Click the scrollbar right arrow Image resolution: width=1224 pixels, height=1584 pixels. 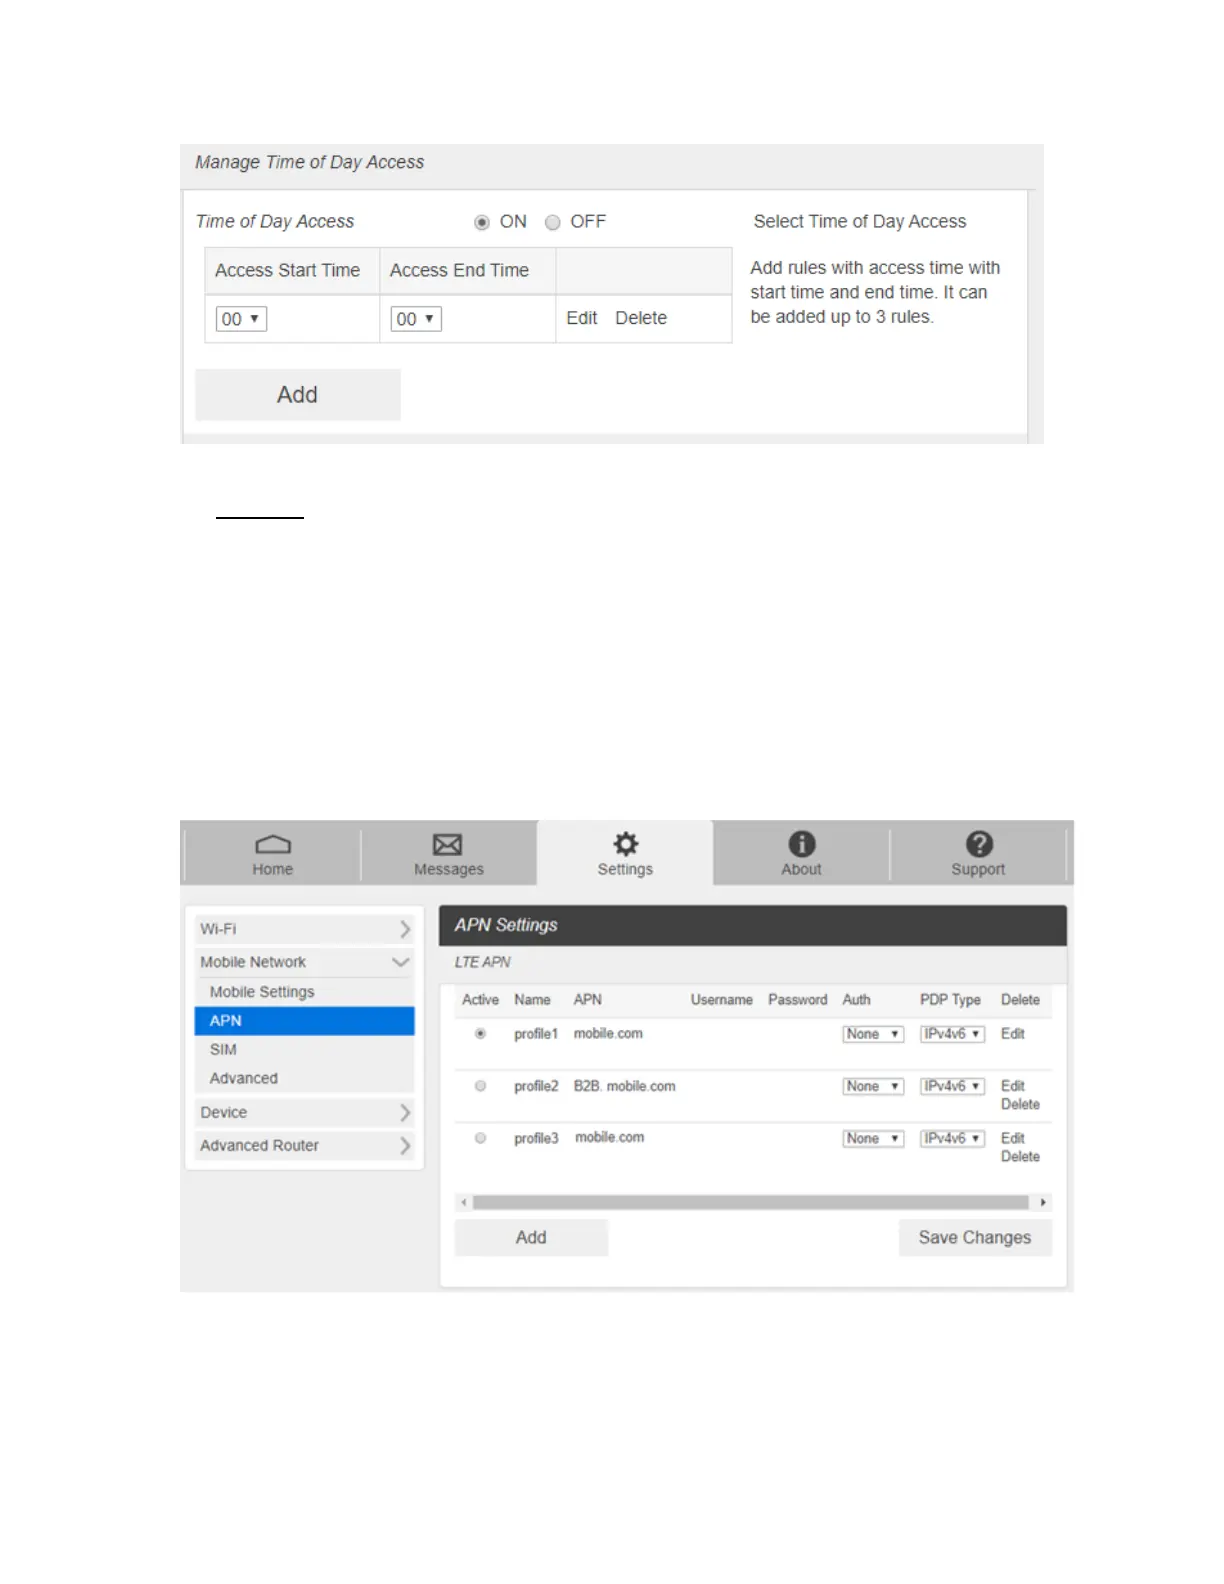tap(1043, 1203)
